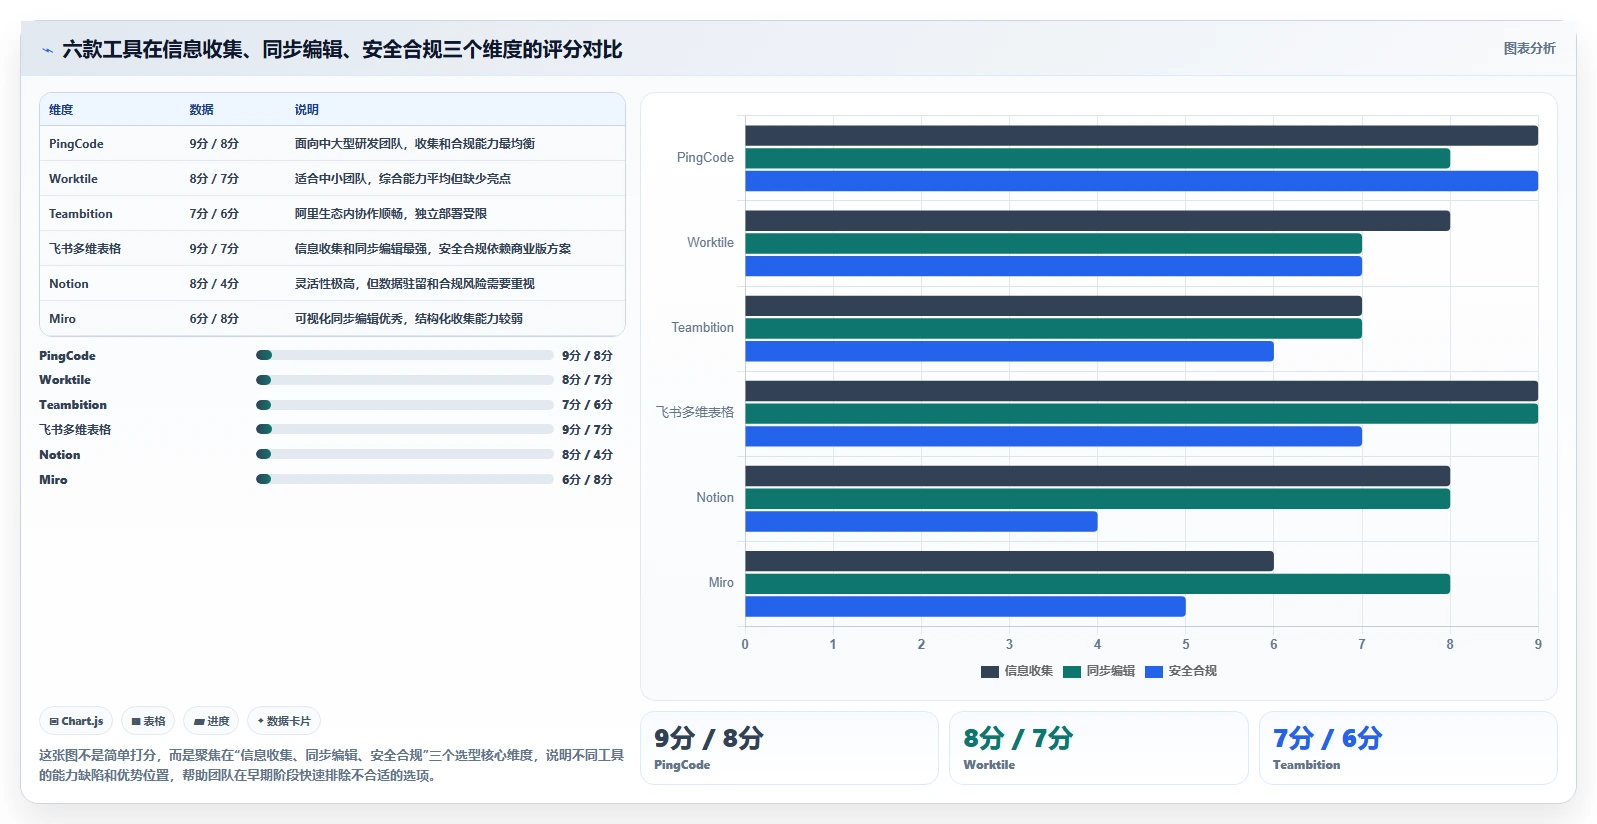Click the 6分 / 8分 table cell
The image size is (1597, 824).
click(x=214, y=319)
